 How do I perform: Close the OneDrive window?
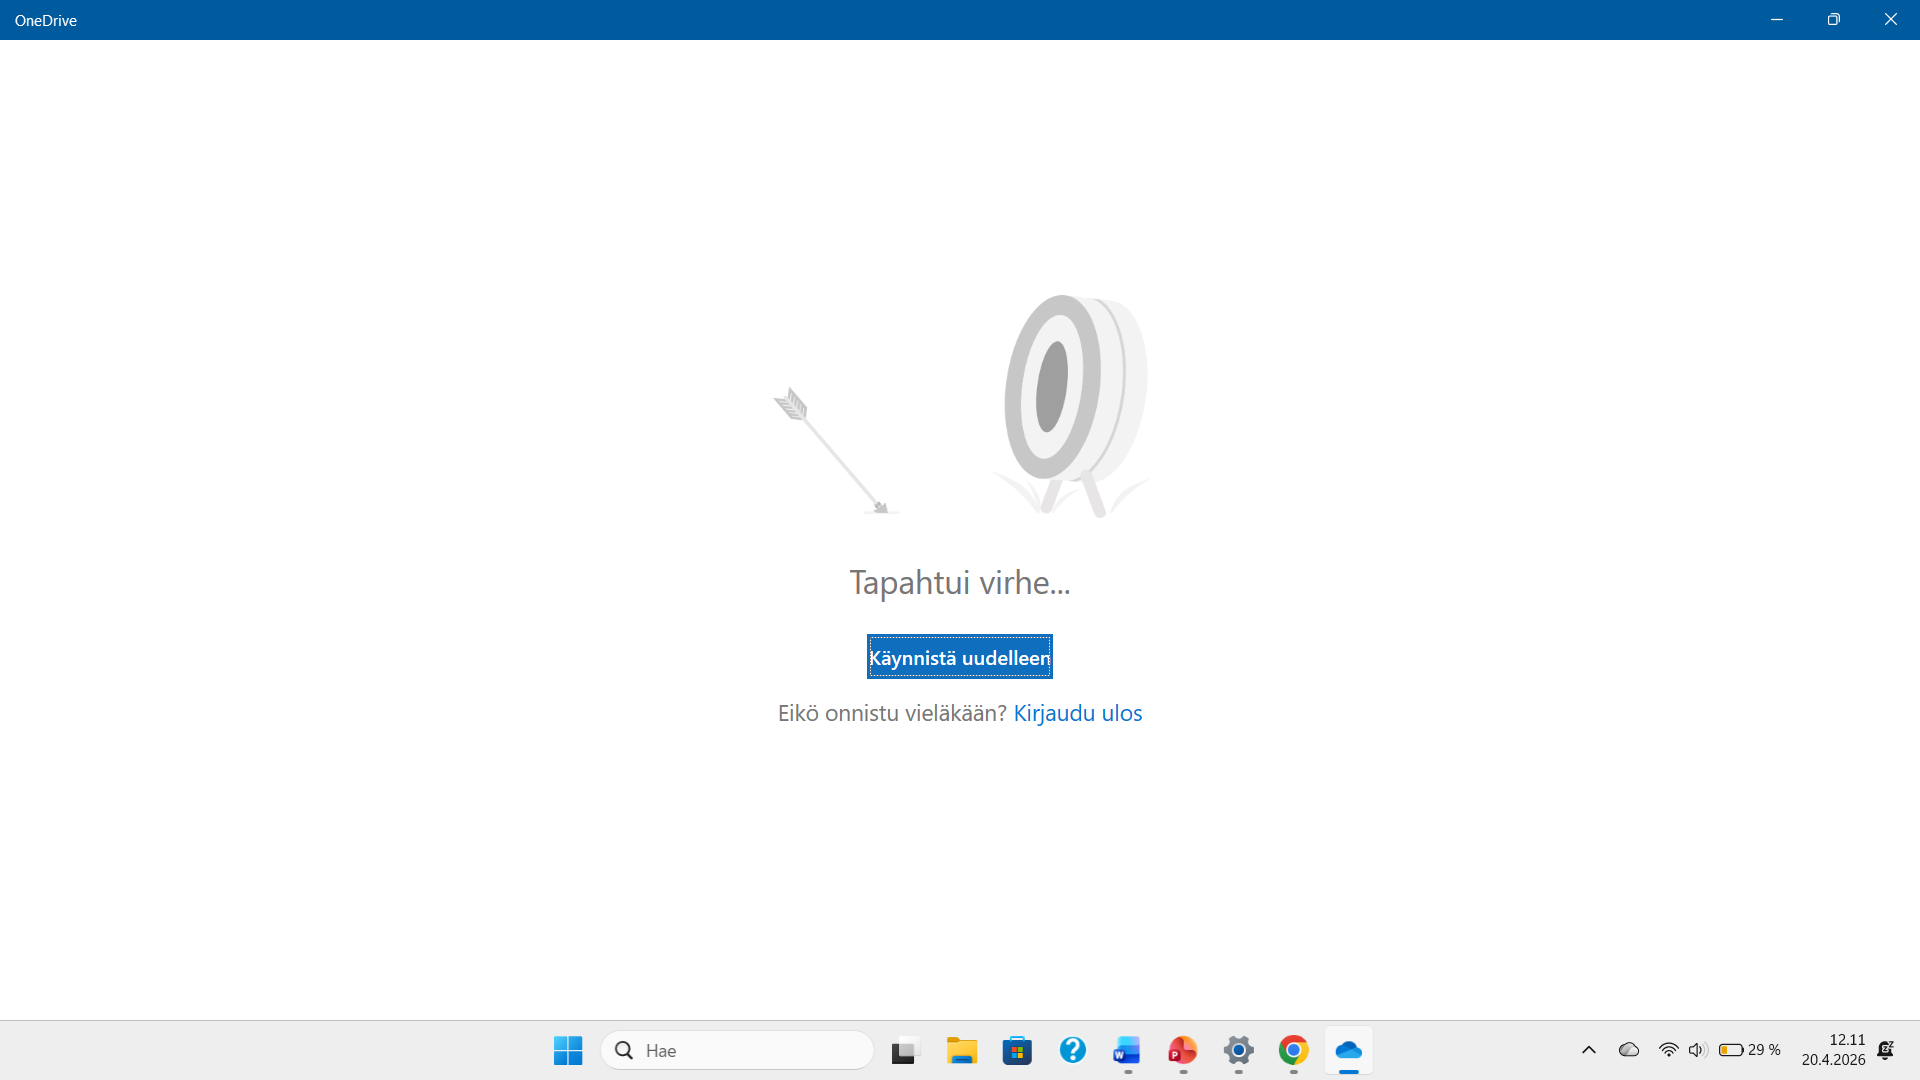(1890, 20)
